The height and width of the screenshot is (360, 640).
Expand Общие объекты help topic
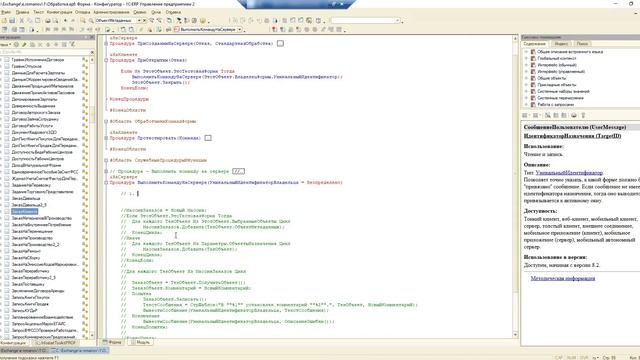[526, 78]
